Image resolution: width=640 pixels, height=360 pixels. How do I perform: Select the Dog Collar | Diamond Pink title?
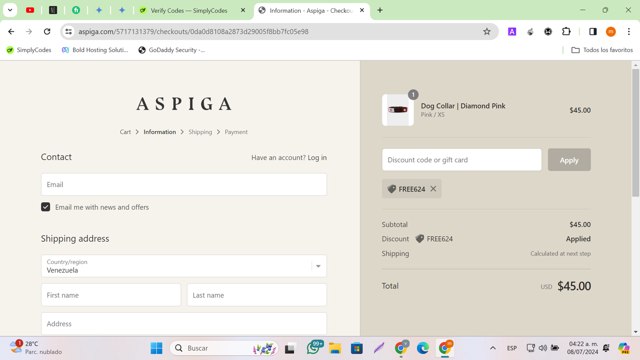463,106
